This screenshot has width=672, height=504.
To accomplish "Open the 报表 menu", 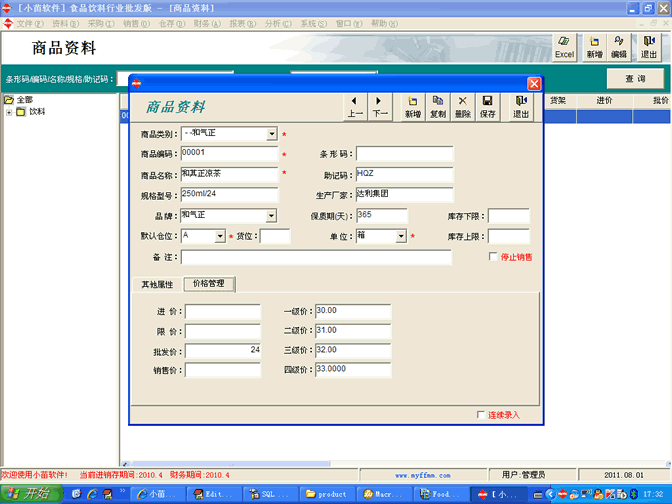I will (243, 24).
